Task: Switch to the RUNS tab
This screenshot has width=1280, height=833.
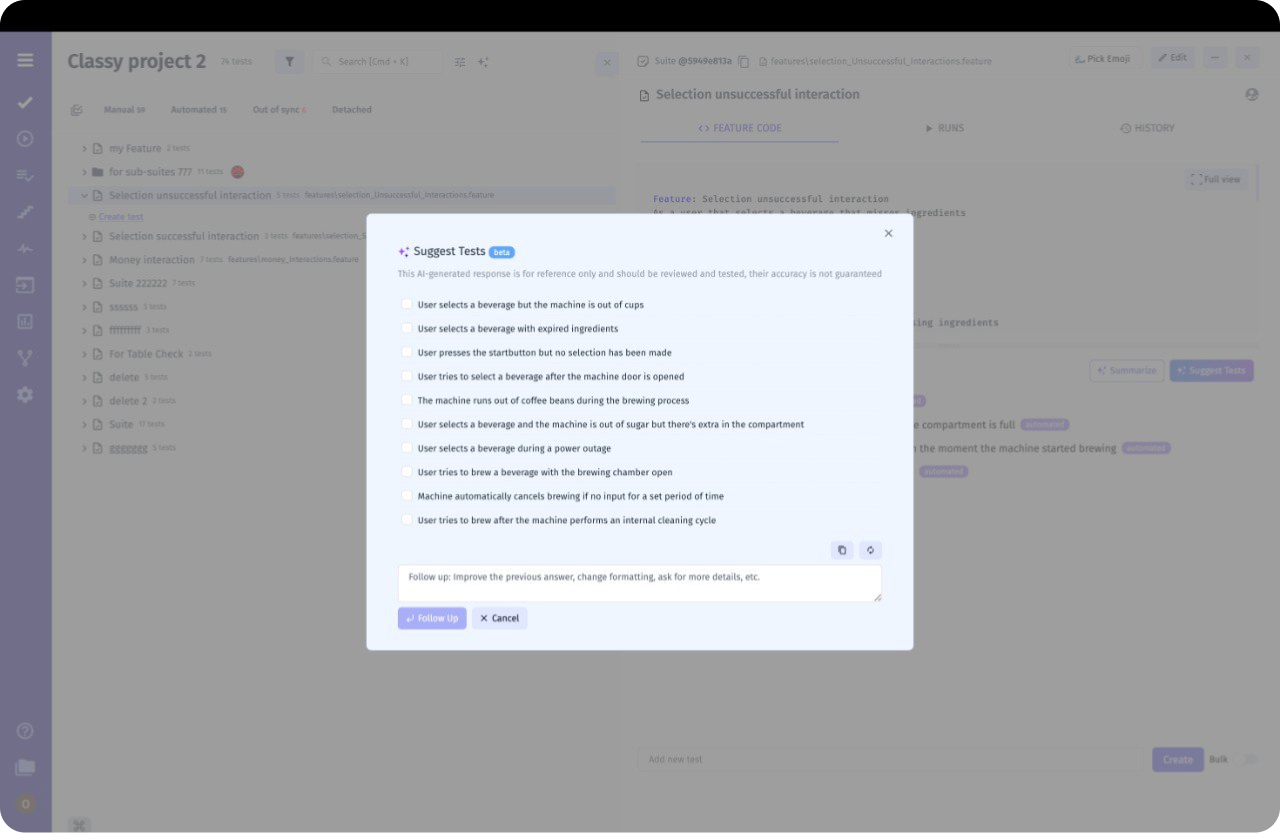Action: click(944, 128)
